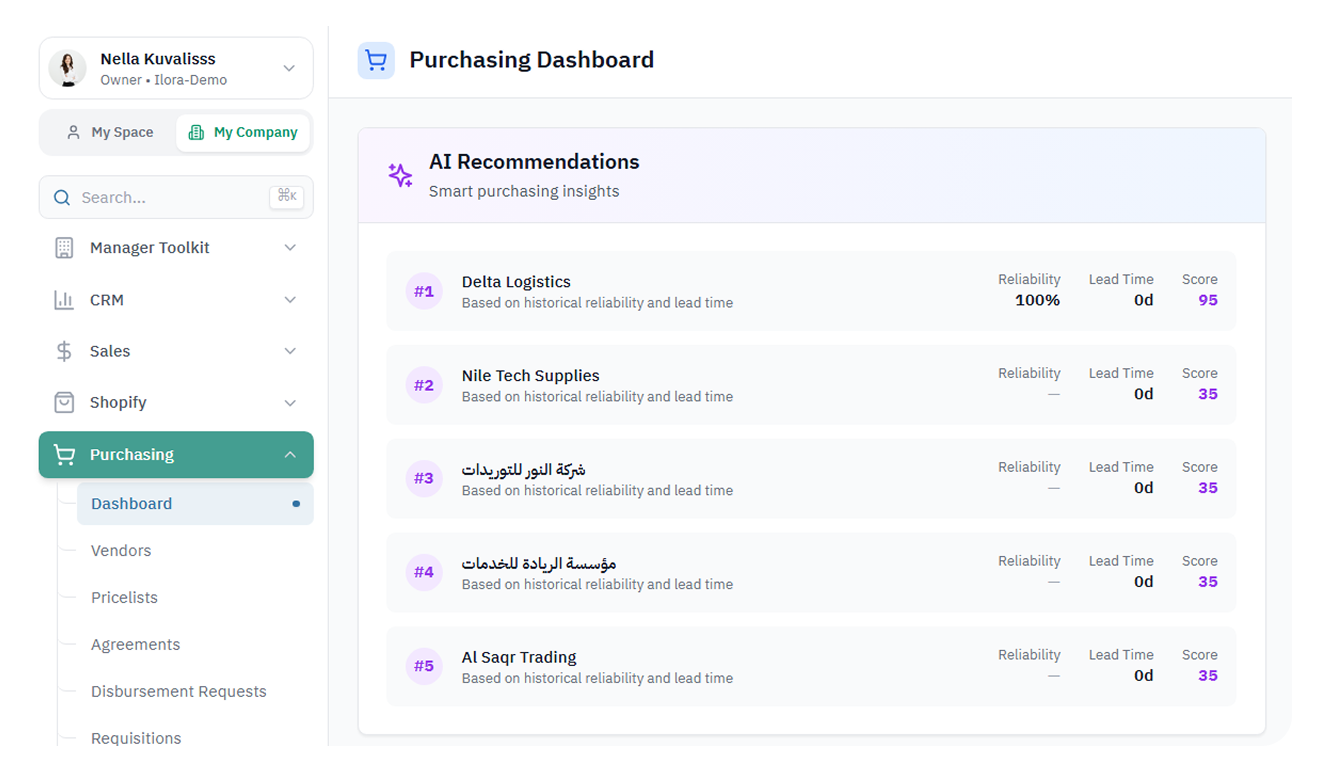Collapse the Purchasing section chevron
Image resolution: width=1320 pixels, height=771 pixels.
click(x=290, y=455)
